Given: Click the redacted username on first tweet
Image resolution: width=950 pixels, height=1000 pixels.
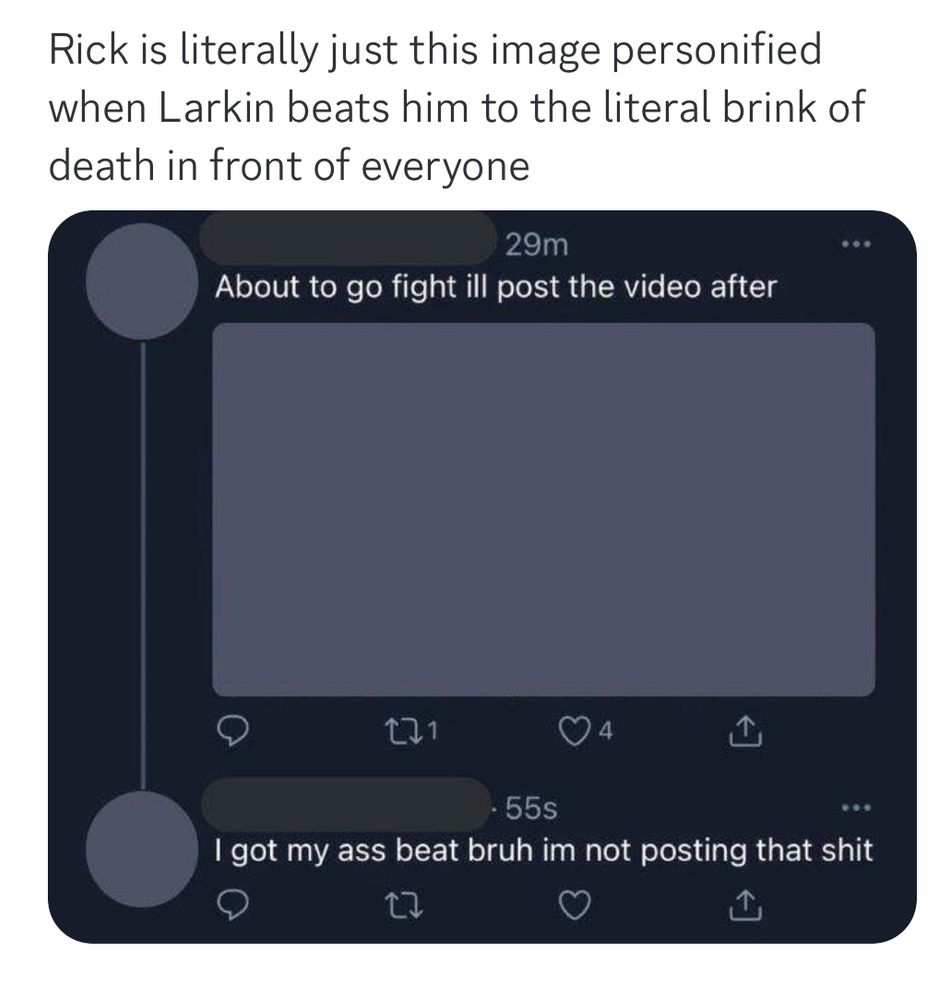Looking at the screenshot, I should [x=348, y=239].
